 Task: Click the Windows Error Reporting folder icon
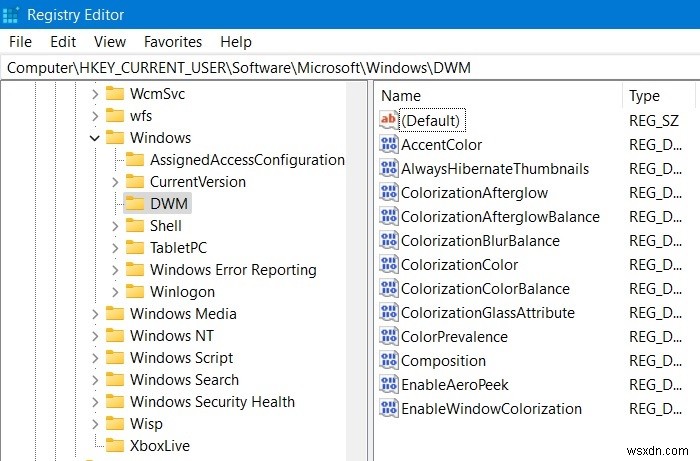pos(135,270)
